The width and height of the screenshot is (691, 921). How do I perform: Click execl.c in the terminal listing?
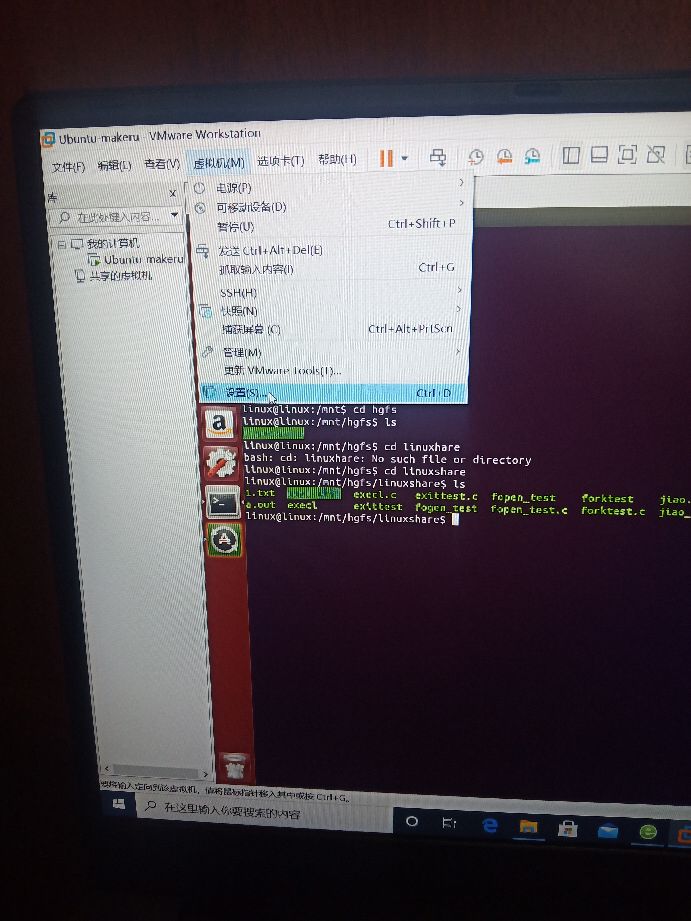(375, 495)
